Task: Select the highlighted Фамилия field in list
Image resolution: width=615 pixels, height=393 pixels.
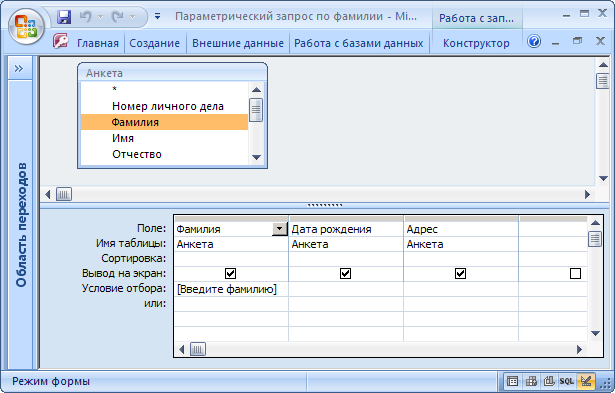Action: click(164, 122)
